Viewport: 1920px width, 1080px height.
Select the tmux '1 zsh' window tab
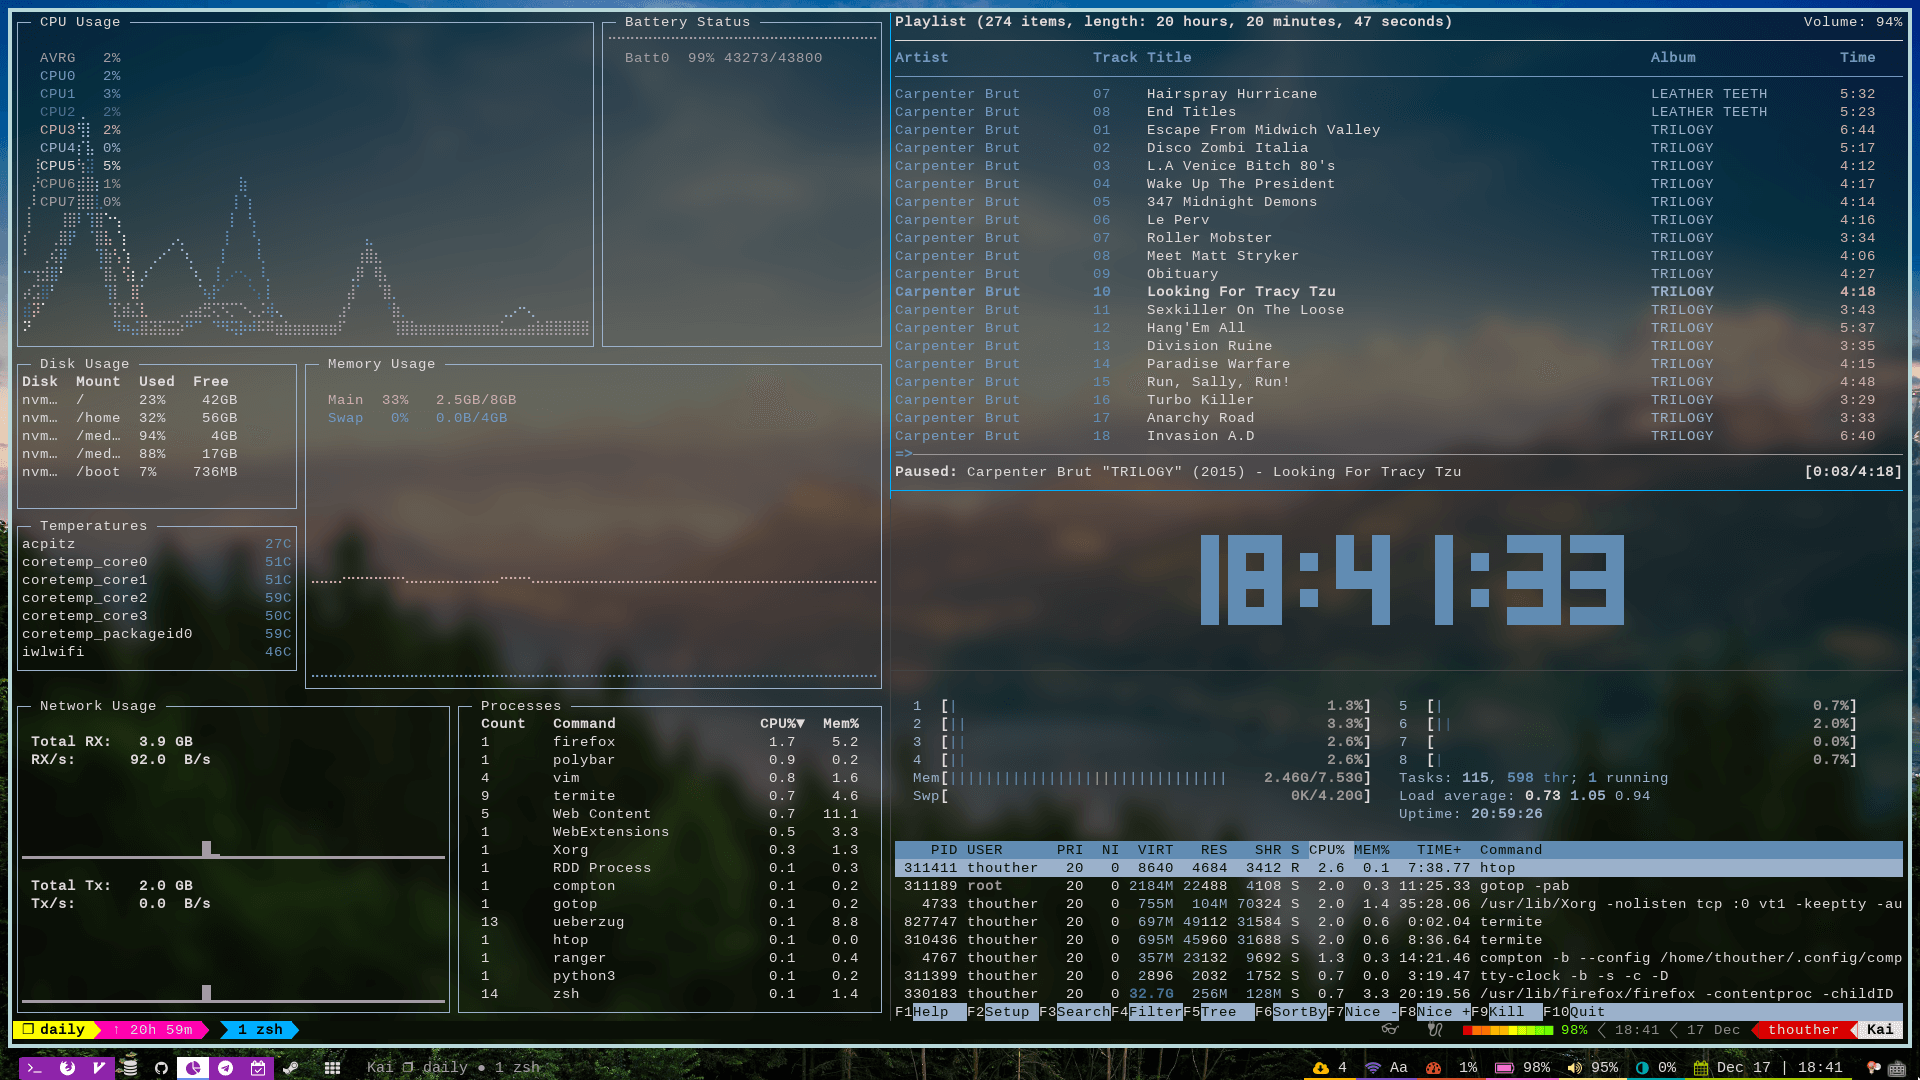click(x=260, y=1029)
